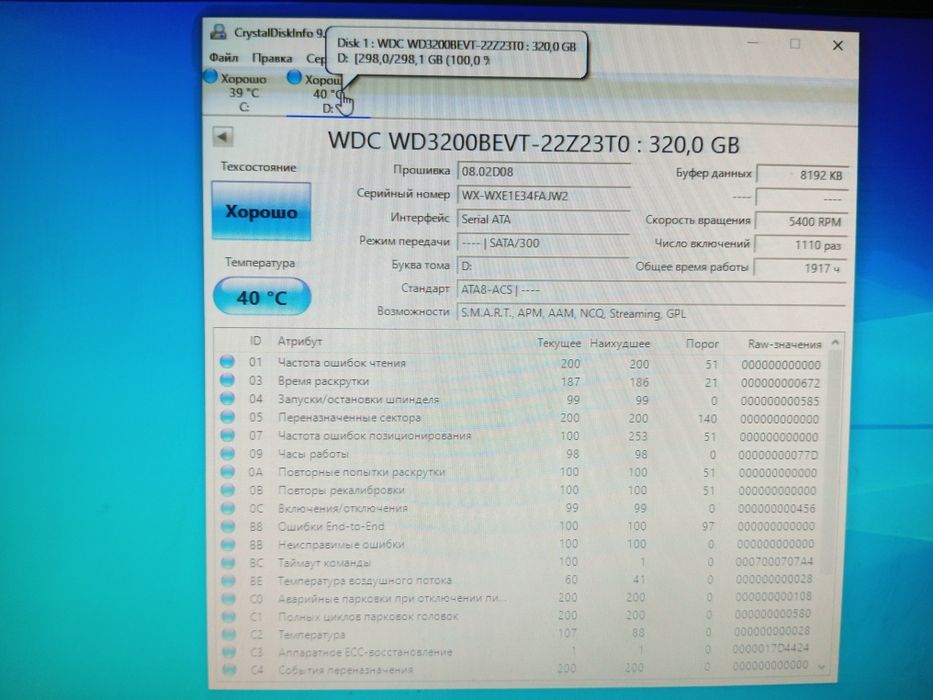Click the Serial ATA interface field
The width and height of the screenshot is (933, 700).
point(543,219)
